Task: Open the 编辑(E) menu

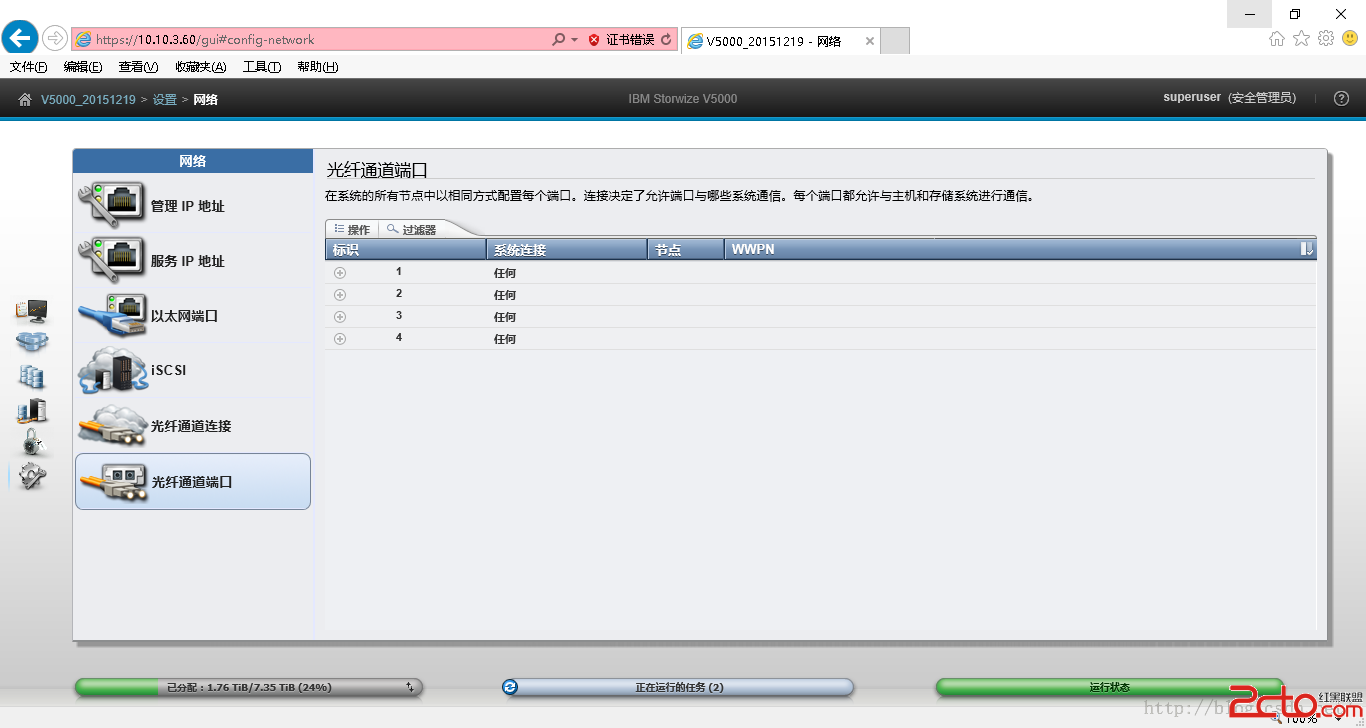Action: click(x=83, y=67)
